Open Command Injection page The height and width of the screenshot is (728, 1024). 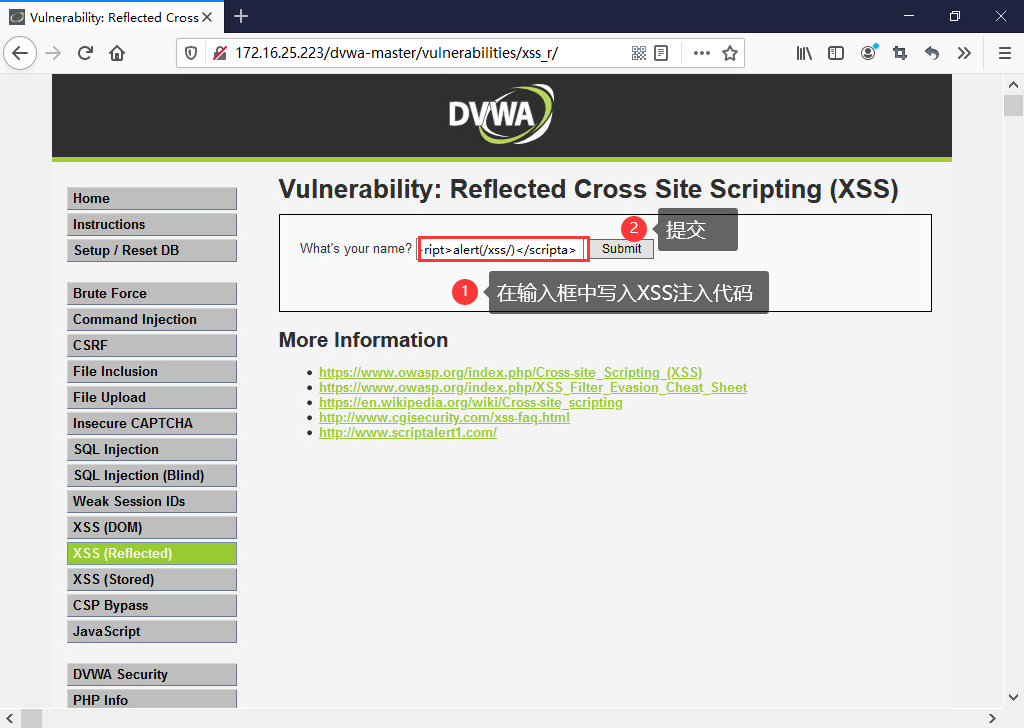coord(152,320)
